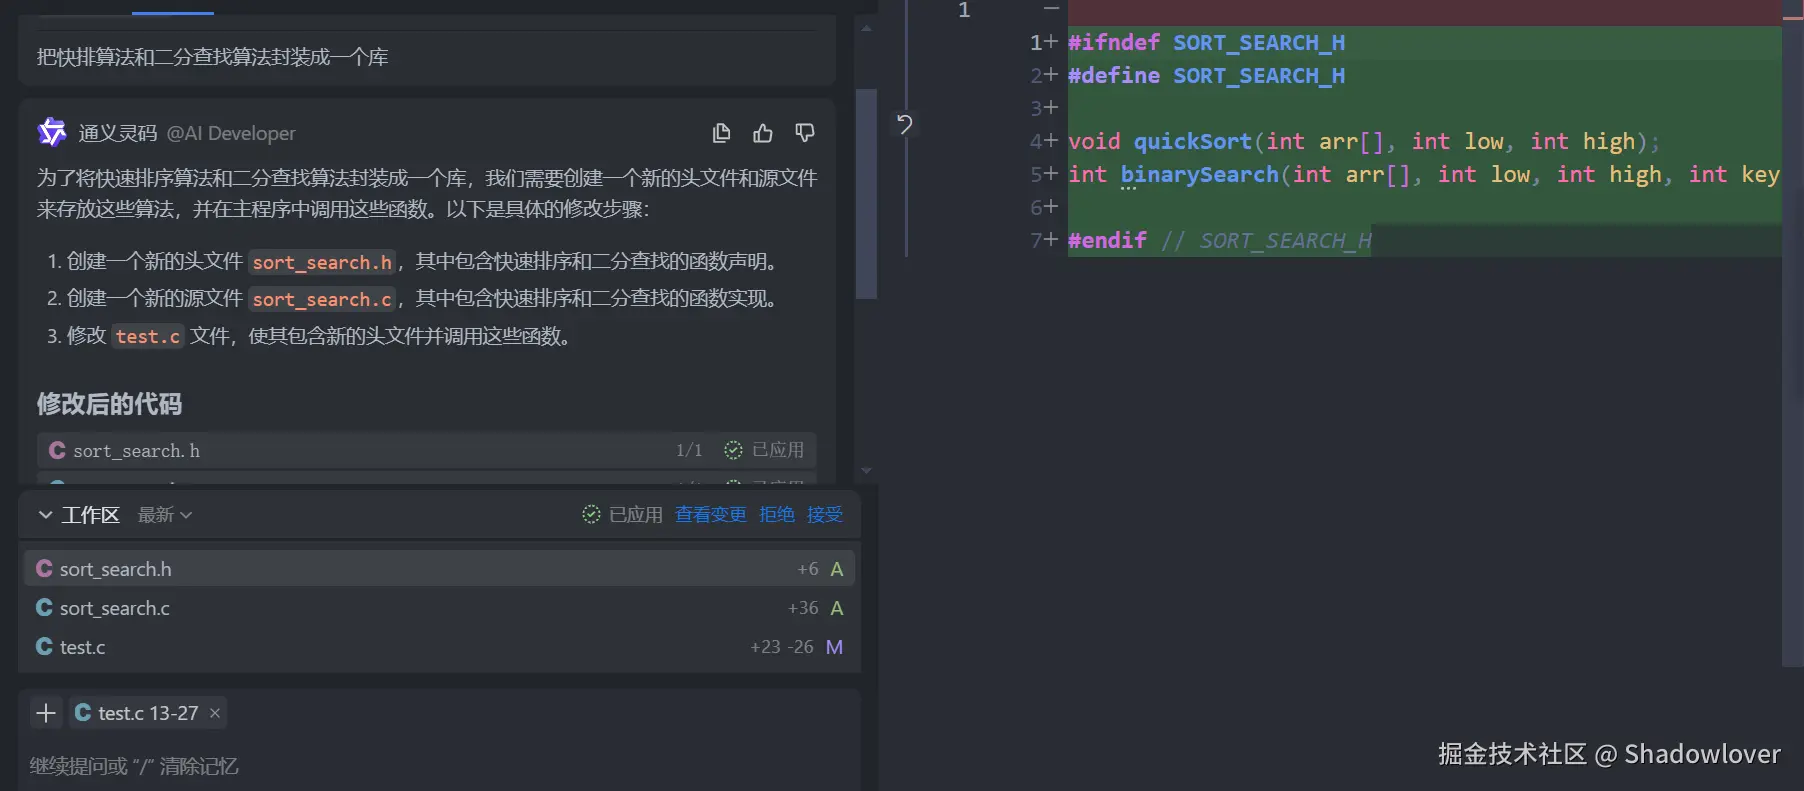Viewport: 1804px width, 791px height.
Task: Click the revert arrow beside the diff
Action: click(904, 124)
